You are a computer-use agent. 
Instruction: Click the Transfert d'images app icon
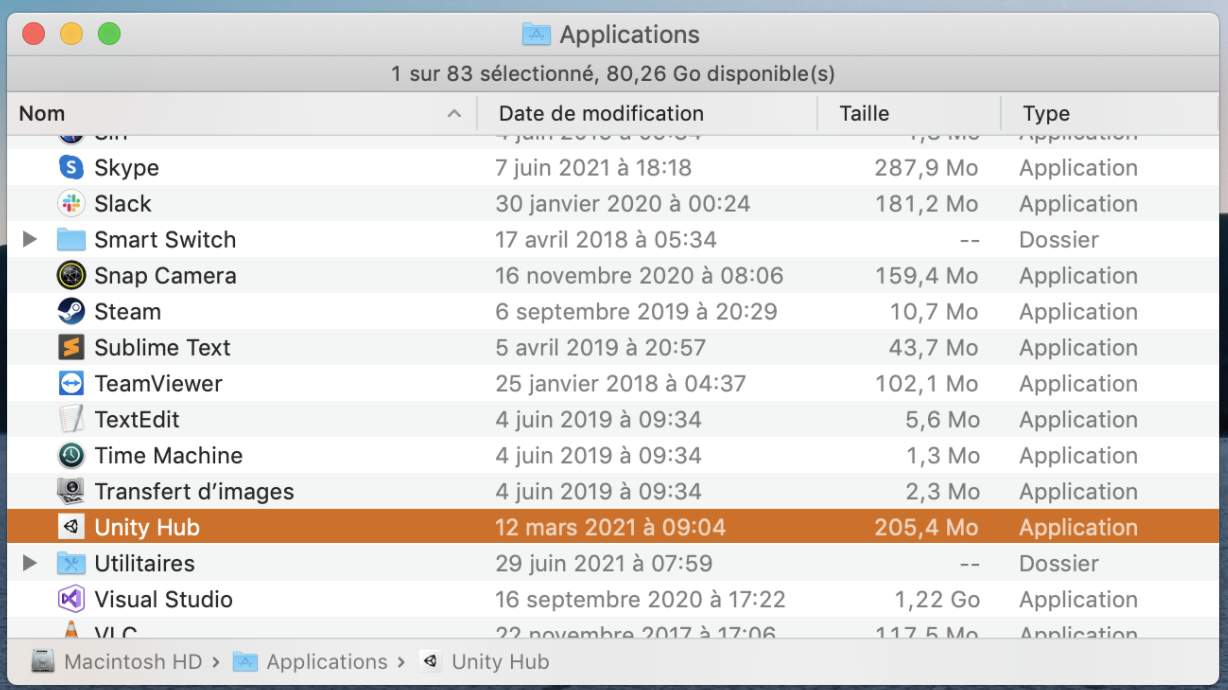(x=71, y=492)
